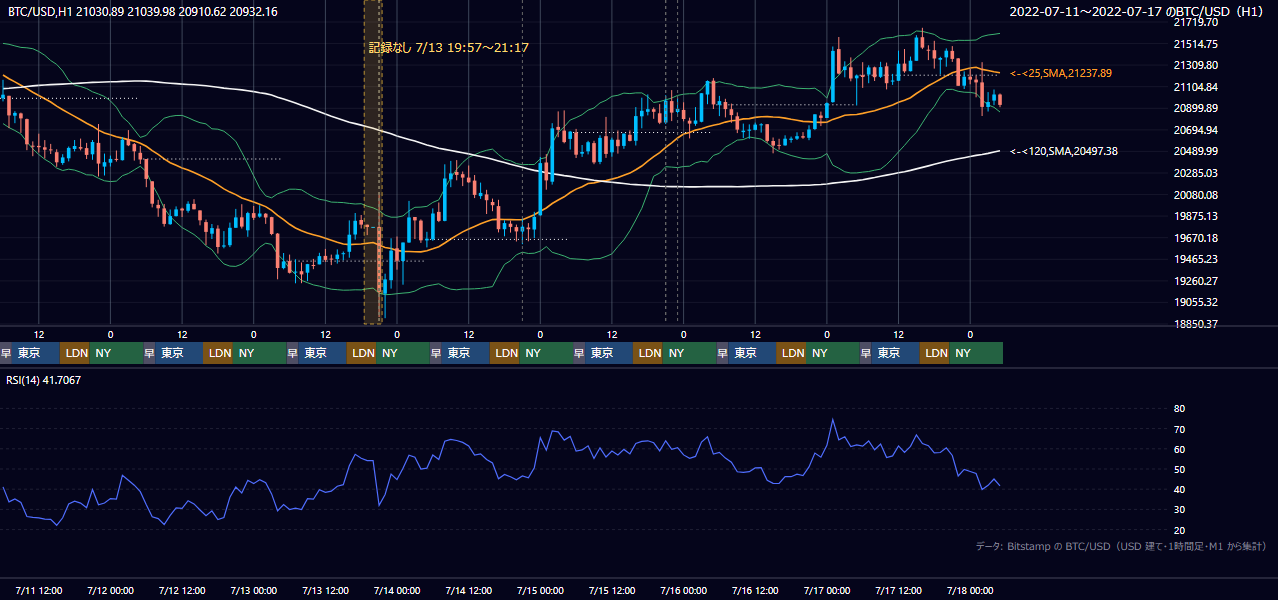Click the Bitstamp data source attribution text
1278x600 pixels.
(x=1121, y=546)
